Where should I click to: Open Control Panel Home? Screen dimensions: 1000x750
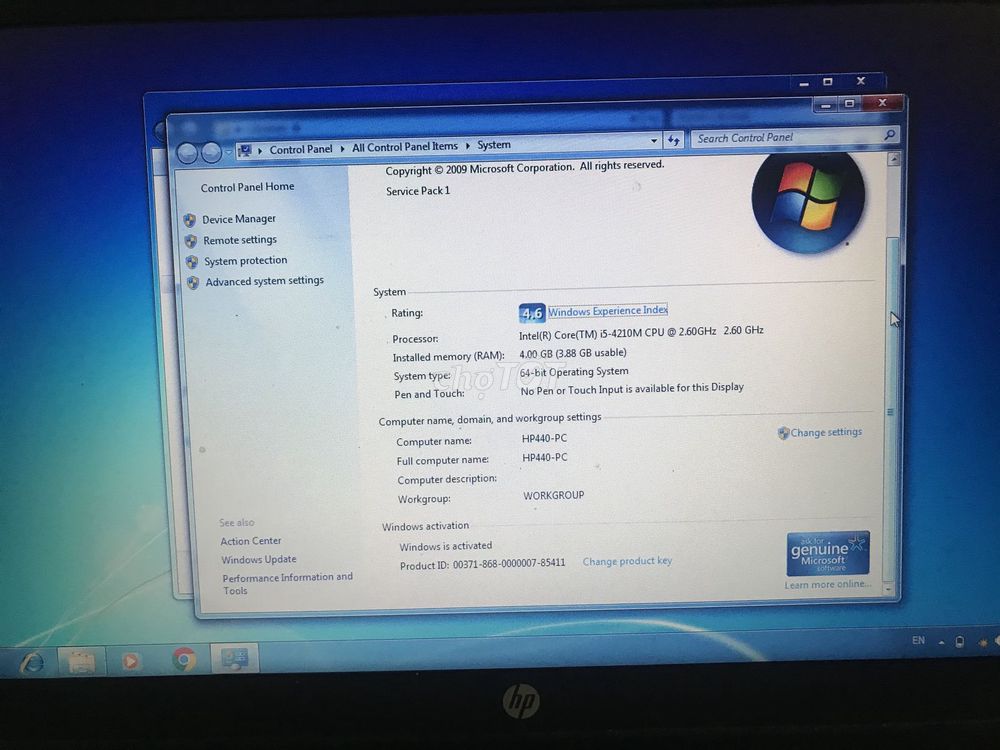pyautogui.click(x=247, y=187)
